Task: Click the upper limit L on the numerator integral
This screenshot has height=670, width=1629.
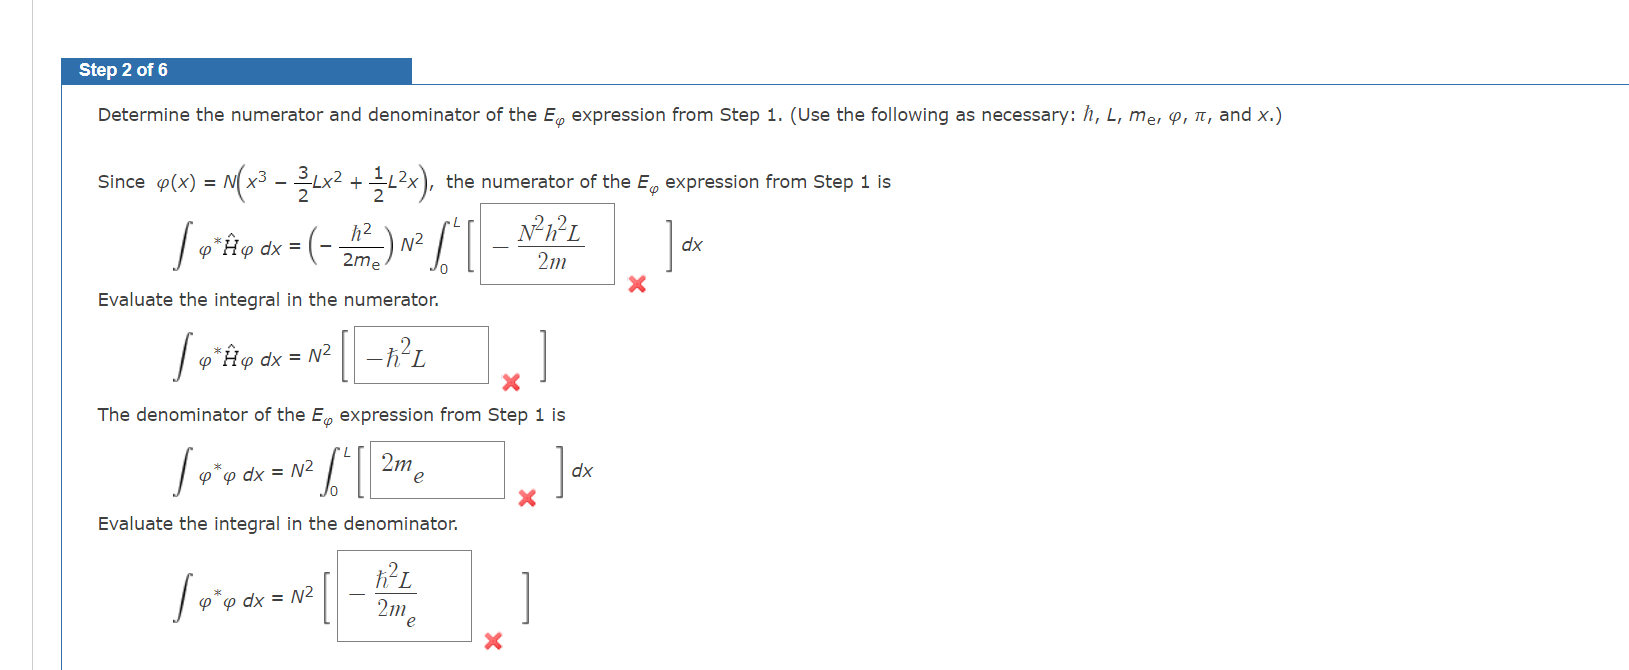Action: pyautogui.click(x=457, y=224)
